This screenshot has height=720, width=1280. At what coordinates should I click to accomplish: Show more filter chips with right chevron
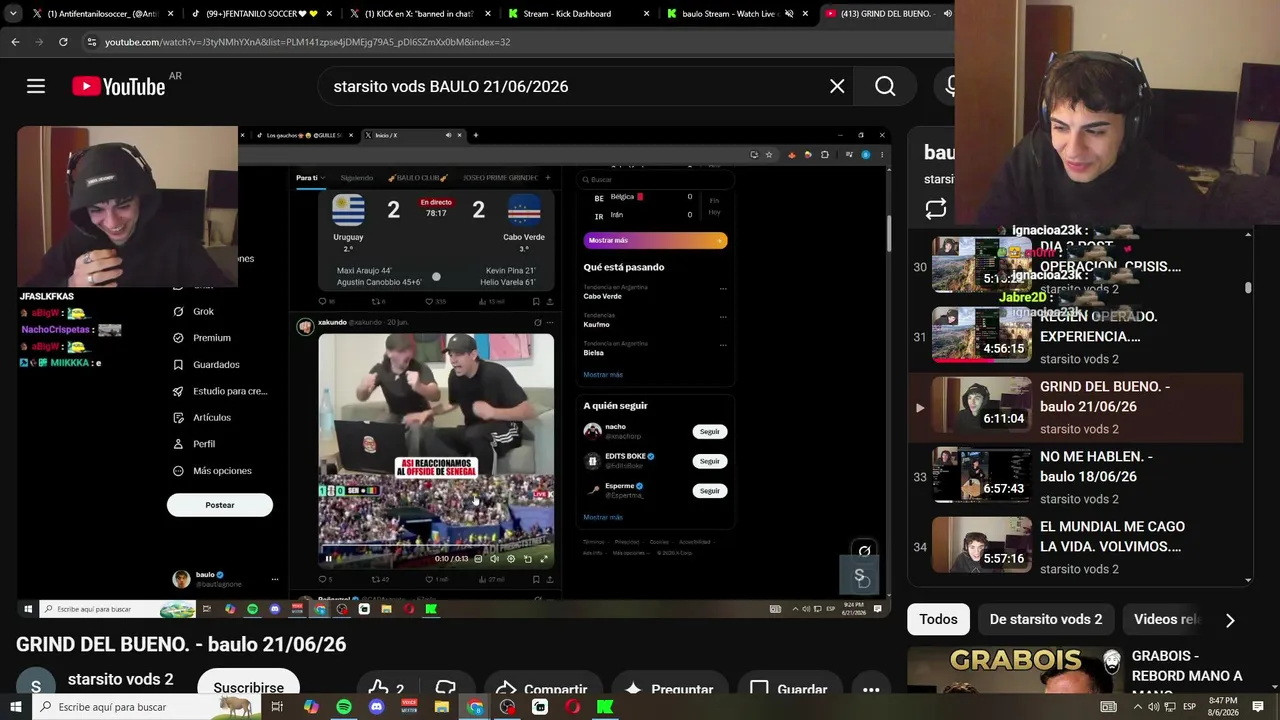pos(1230,620)
